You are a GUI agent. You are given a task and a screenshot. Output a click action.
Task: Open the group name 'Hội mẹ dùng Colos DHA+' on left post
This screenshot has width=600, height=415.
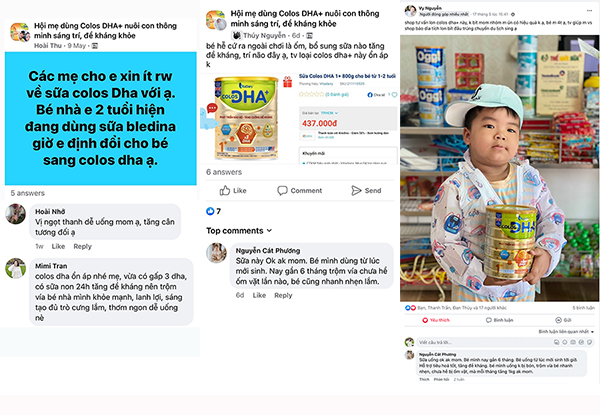pos(105,31)
